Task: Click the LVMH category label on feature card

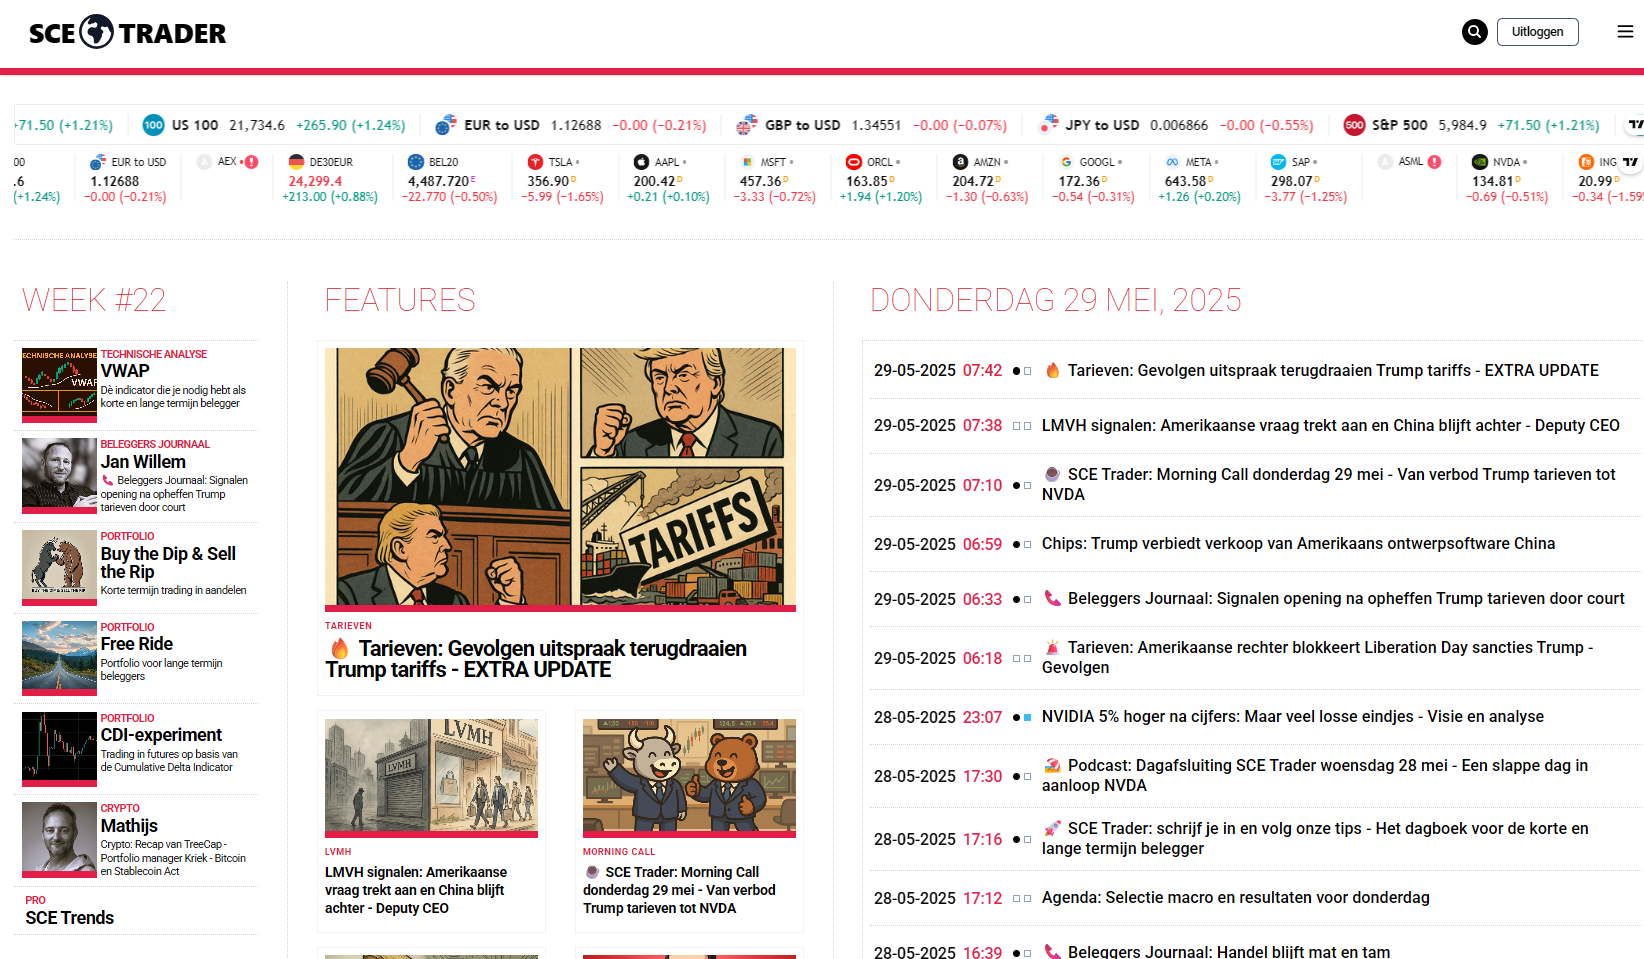Action: (x=338, y=852)
